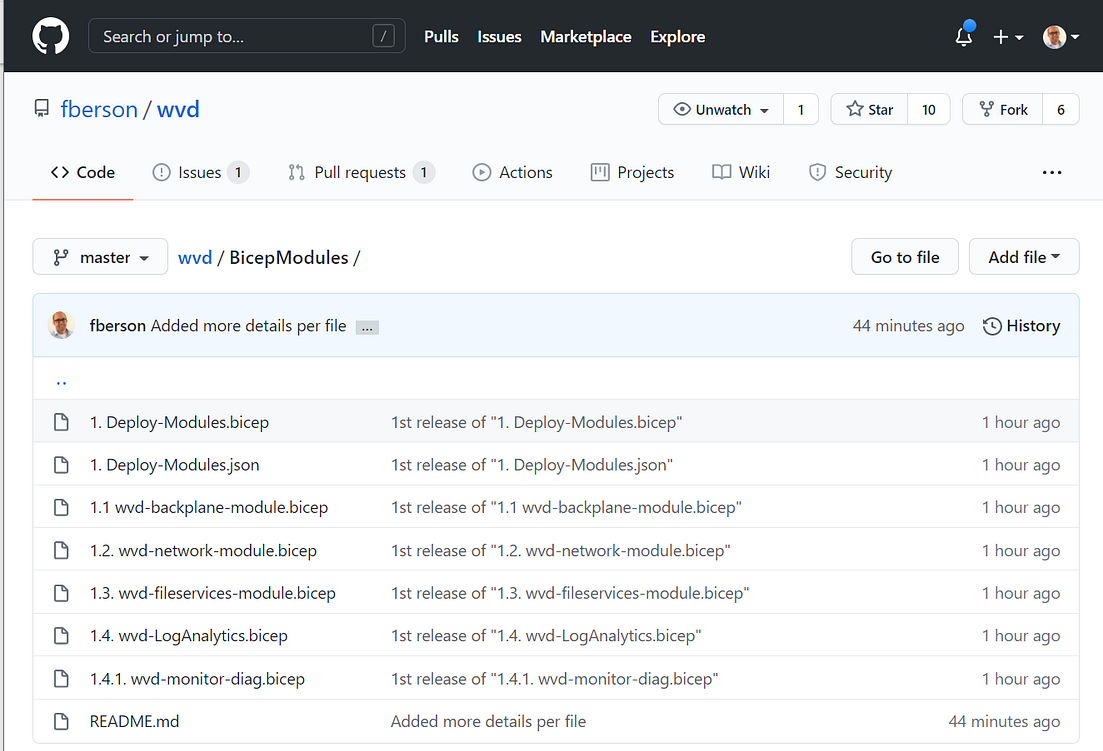Open 1.4. wvd-LogAnalytics.bicep file
Viewport: 1103px width, 751px height.
point(189,636)
